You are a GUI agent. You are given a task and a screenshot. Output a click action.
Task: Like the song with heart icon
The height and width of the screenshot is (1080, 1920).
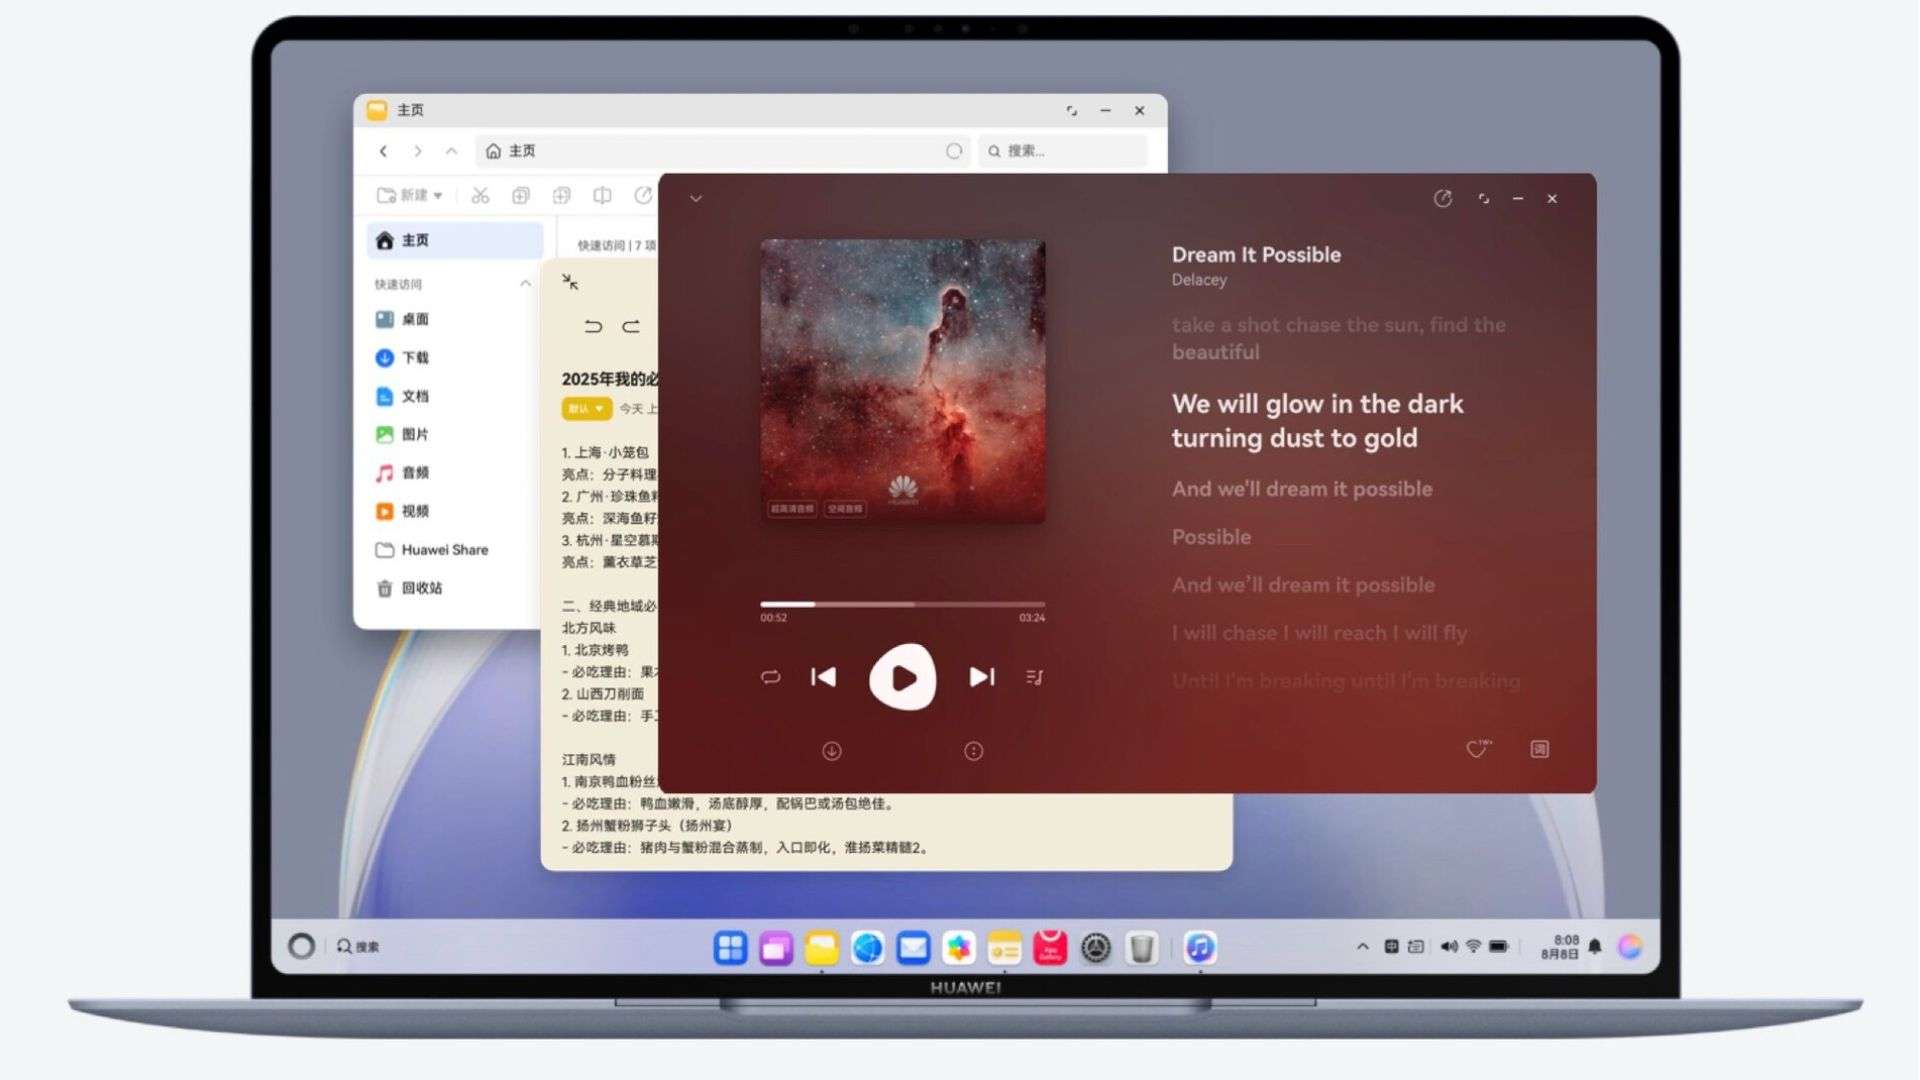[x=1477, y=749]
